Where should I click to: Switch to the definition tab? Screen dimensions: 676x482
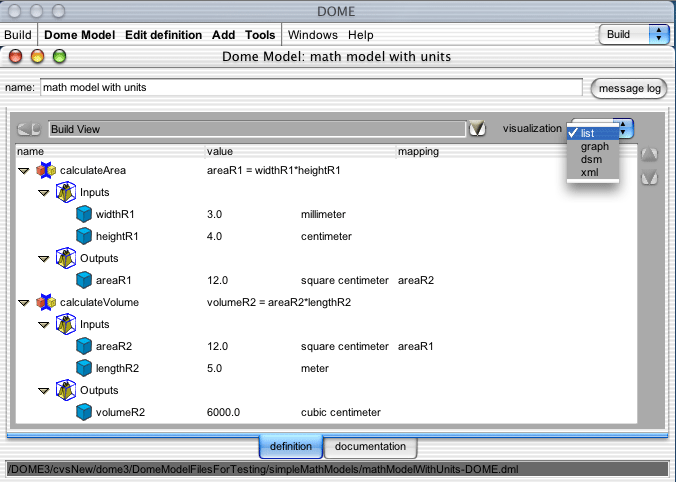291,447
